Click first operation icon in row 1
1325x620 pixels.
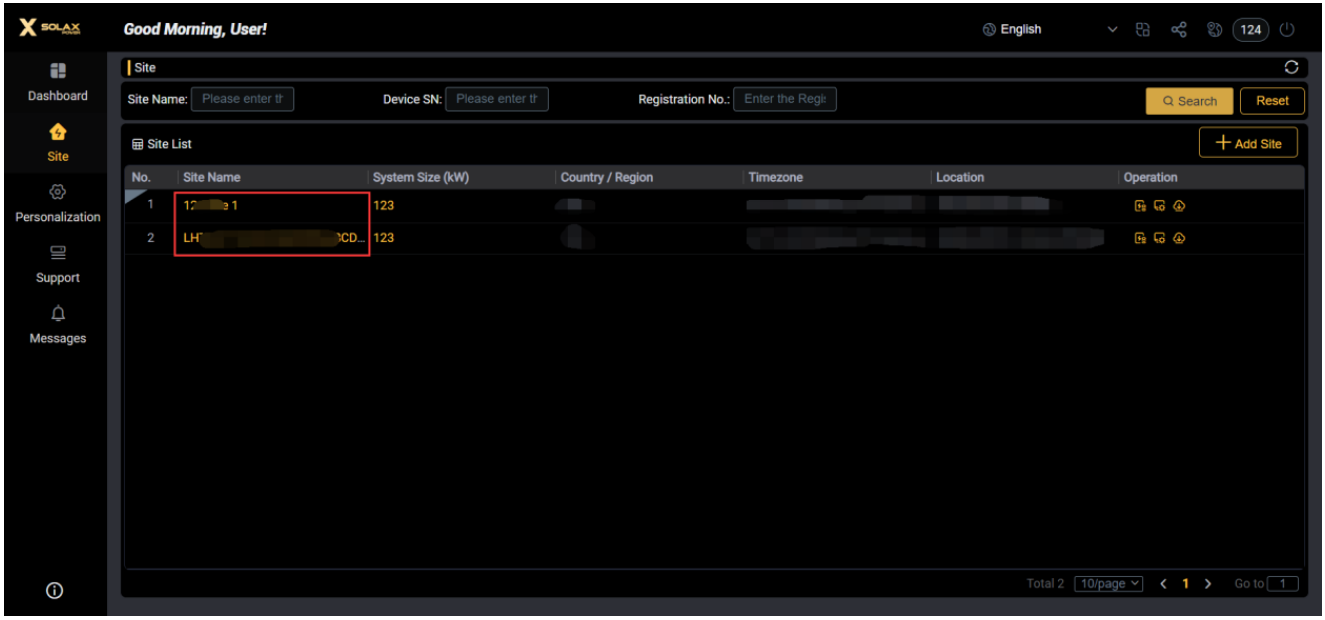click(x=1140, y=207)
